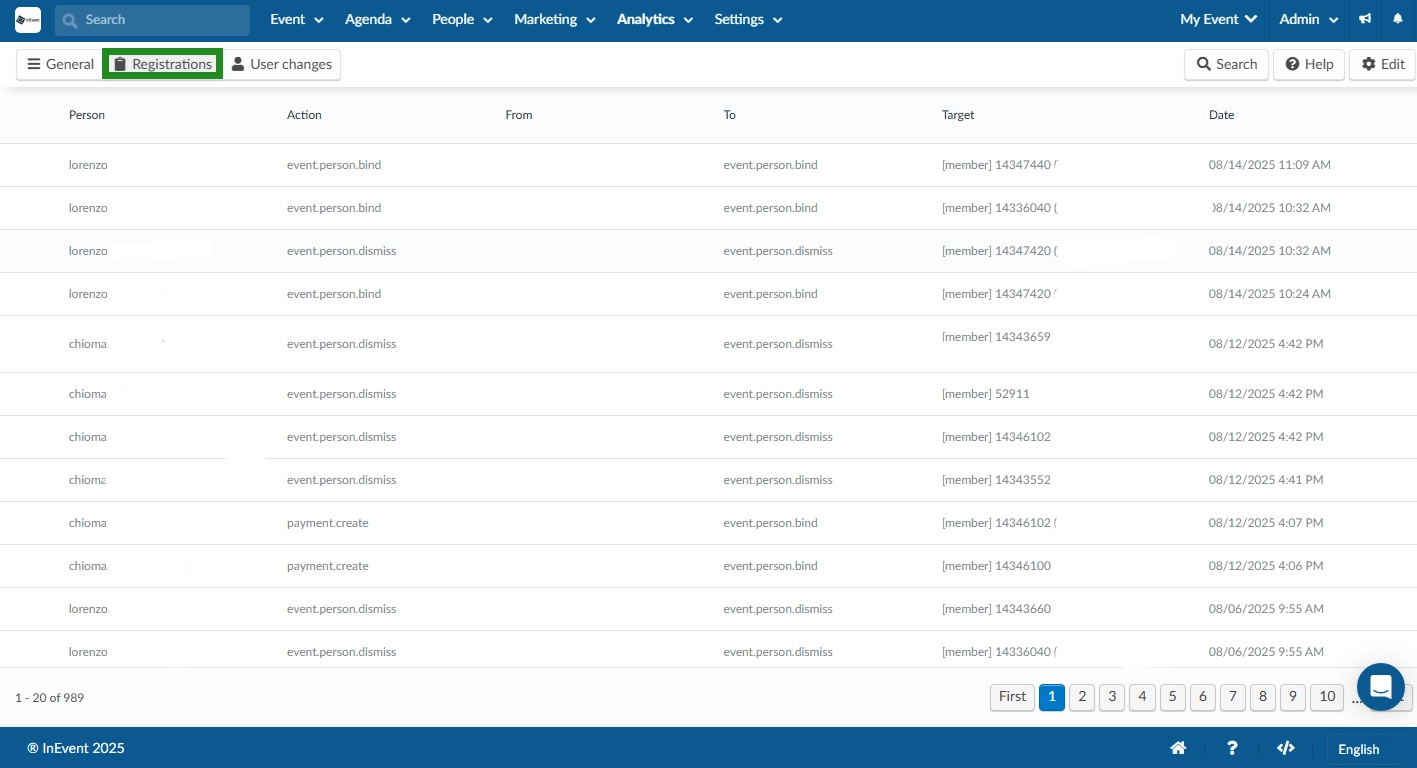Image resolution: width=1417 pixels, height=768 pixels.
Task: Click the Search button in toolbar
Action: (1226, 64)
